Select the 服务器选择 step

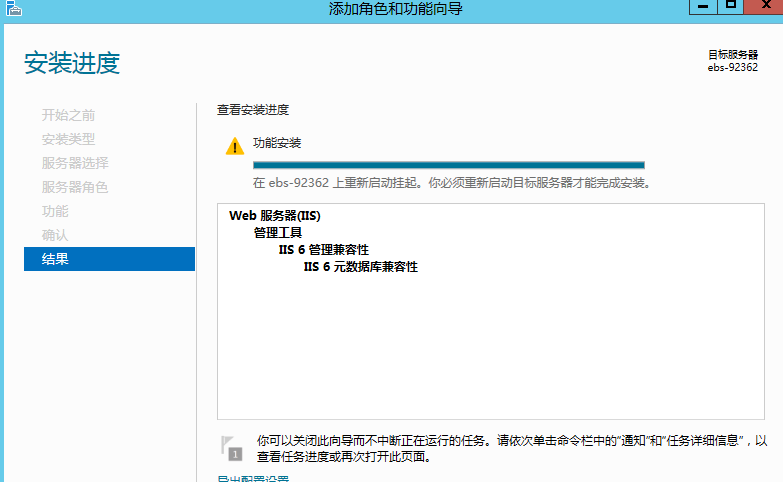pos(75,163)
